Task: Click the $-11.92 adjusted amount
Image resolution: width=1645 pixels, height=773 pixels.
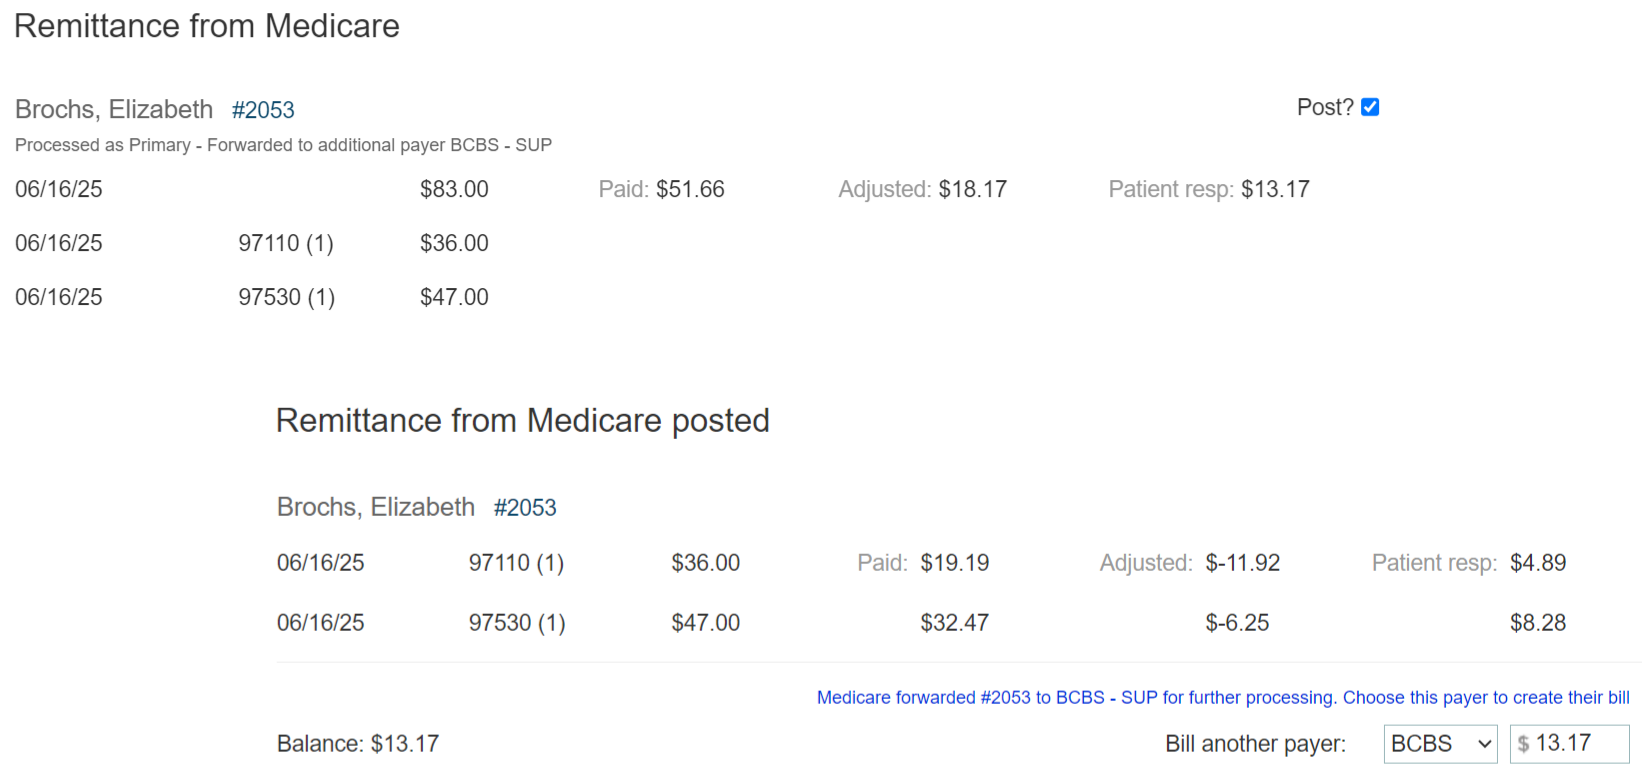Action: [x=1242, y=563]
